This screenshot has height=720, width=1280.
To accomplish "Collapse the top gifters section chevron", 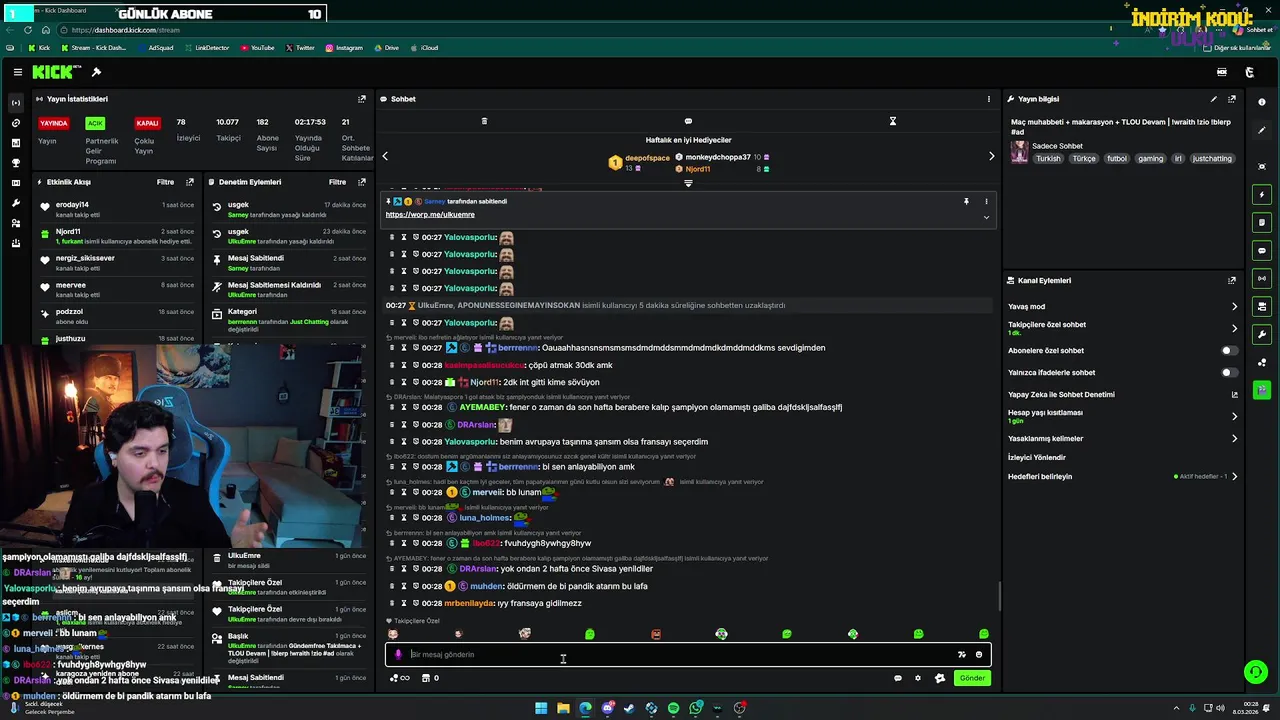I will click(688, 184).
